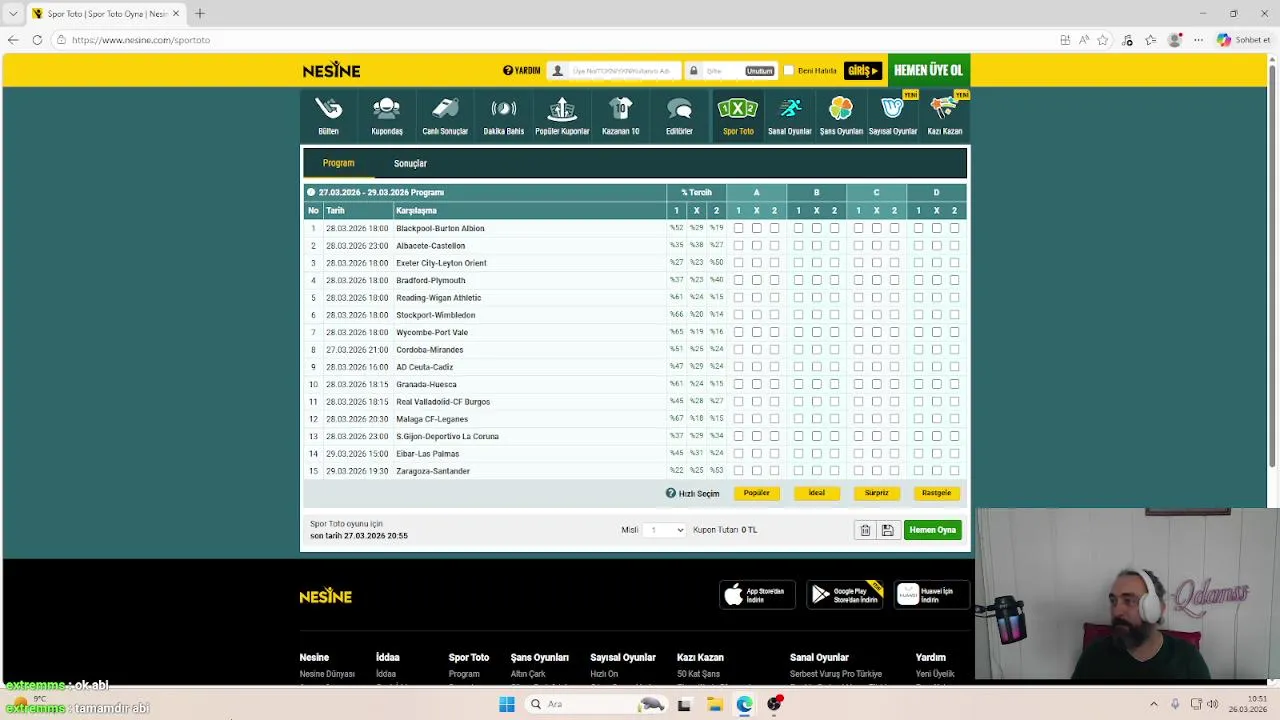Viewport: 1280px width, 720px height.
Task: Check column A option 1 for Blackpool-Burton Albion
Action: click(738, 228)
